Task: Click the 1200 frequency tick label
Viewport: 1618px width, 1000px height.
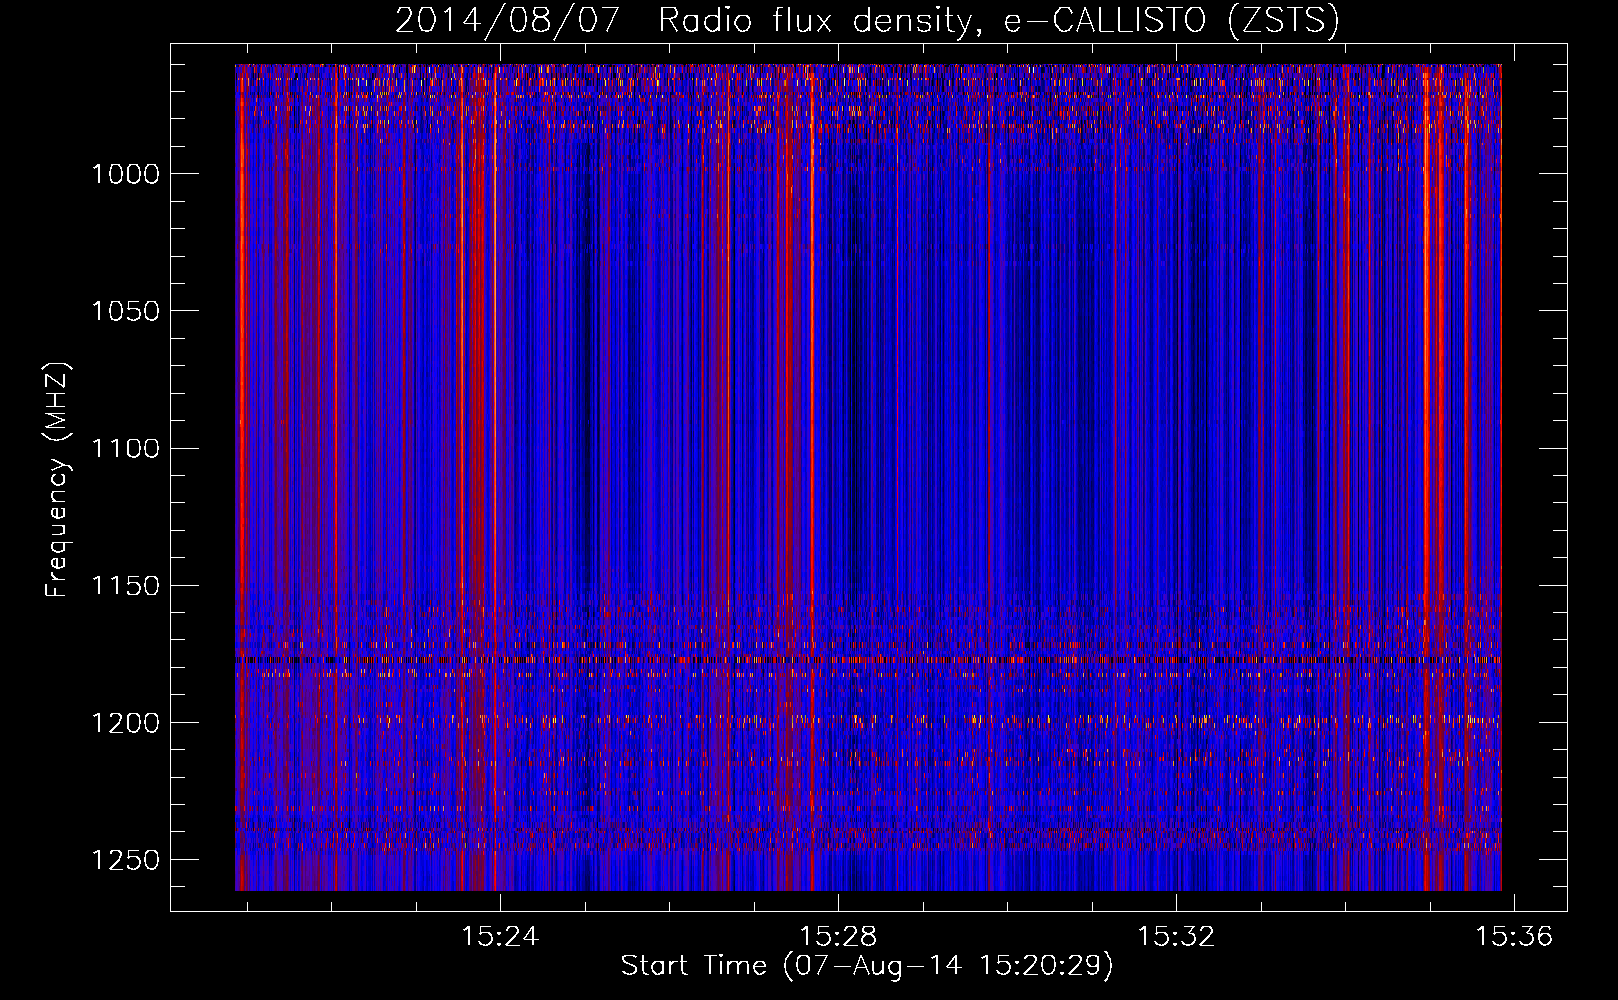Action: pyautogui.click(x=125, y=722)
